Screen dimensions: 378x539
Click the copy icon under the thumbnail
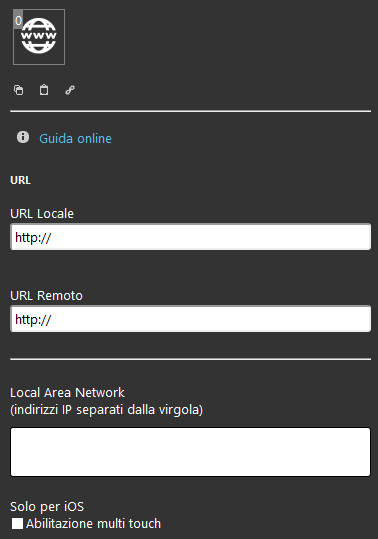(19, 90)
